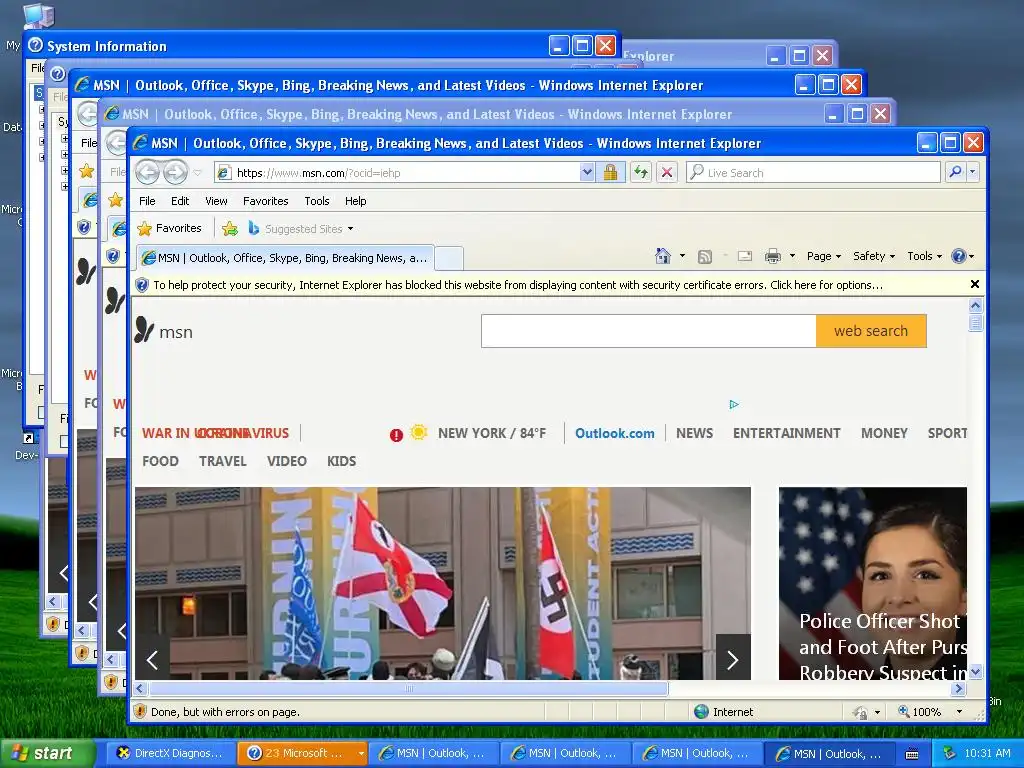Click the RSS Feeds icon in command bar
The height and width of the screenshot is (768, 1024).
click(705, 257)
